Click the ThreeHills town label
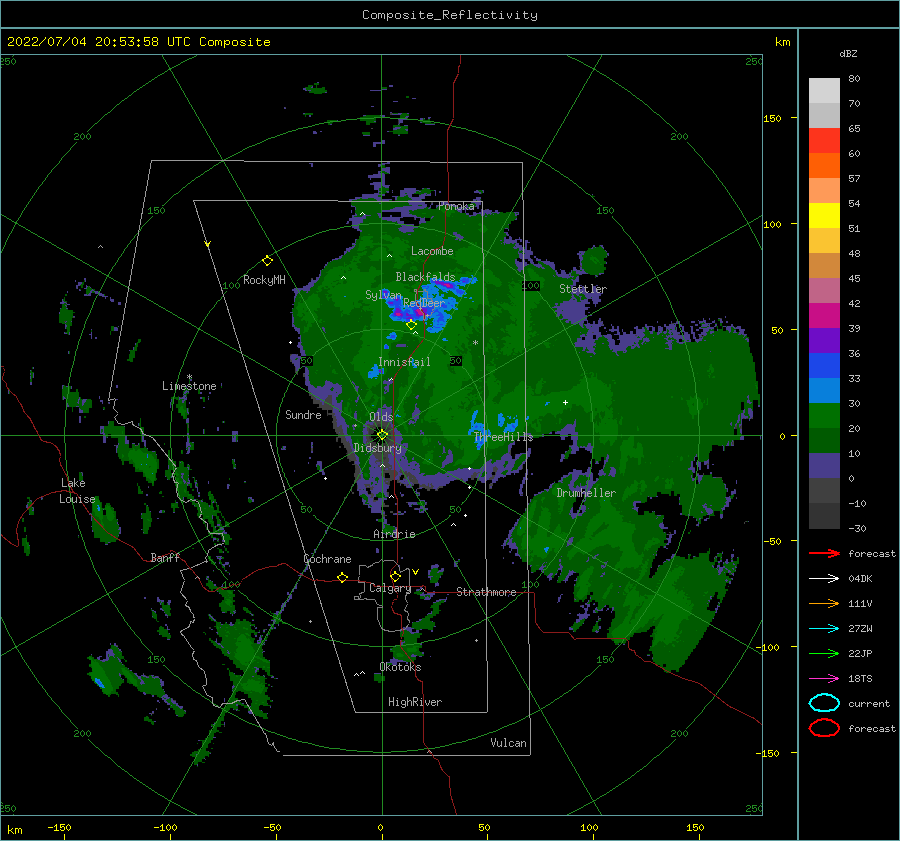 (503, 437)
